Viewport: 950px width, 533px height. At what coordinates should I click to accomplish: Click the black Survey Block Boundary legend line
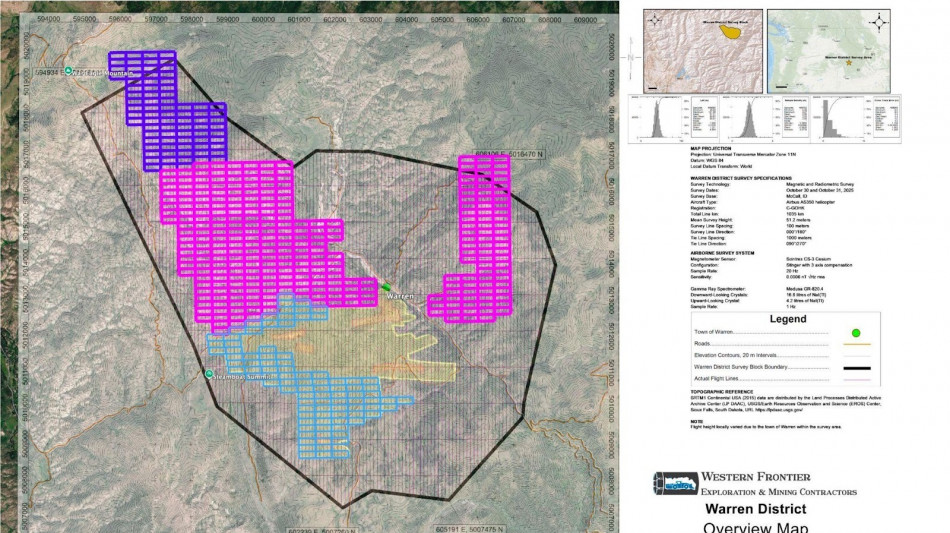click(x=855, y=369)
